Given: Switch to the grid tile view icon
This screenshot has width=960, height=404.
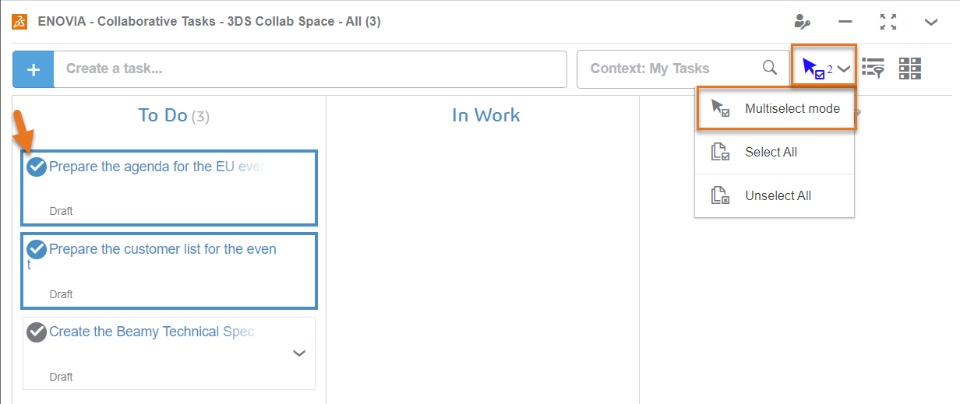Looking at the screenshot, I should tap(909, 68).
